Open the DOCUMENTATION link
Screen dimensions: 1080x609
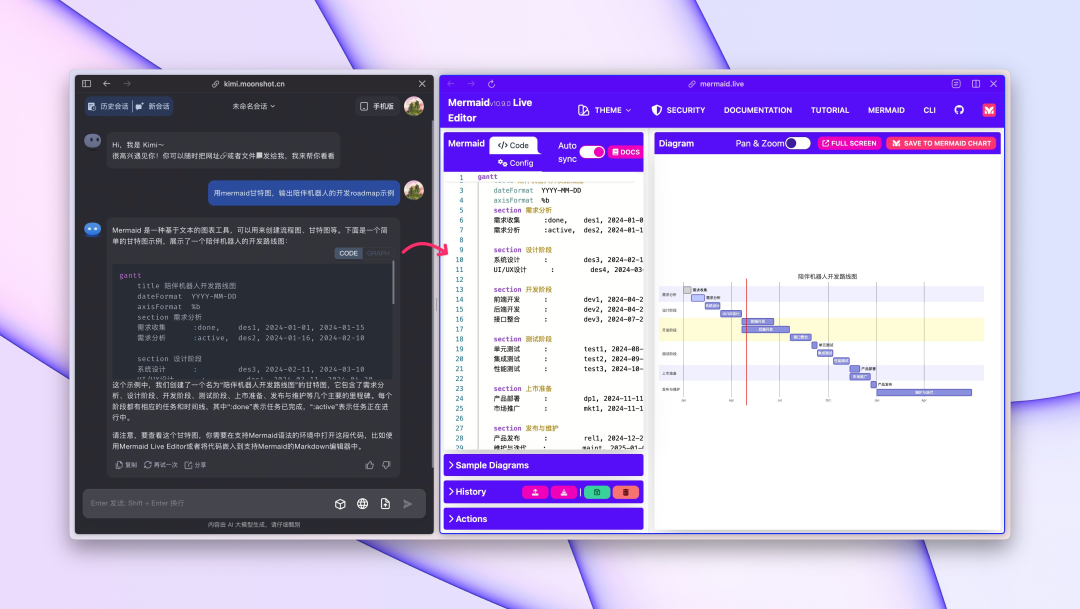(758, 110)
